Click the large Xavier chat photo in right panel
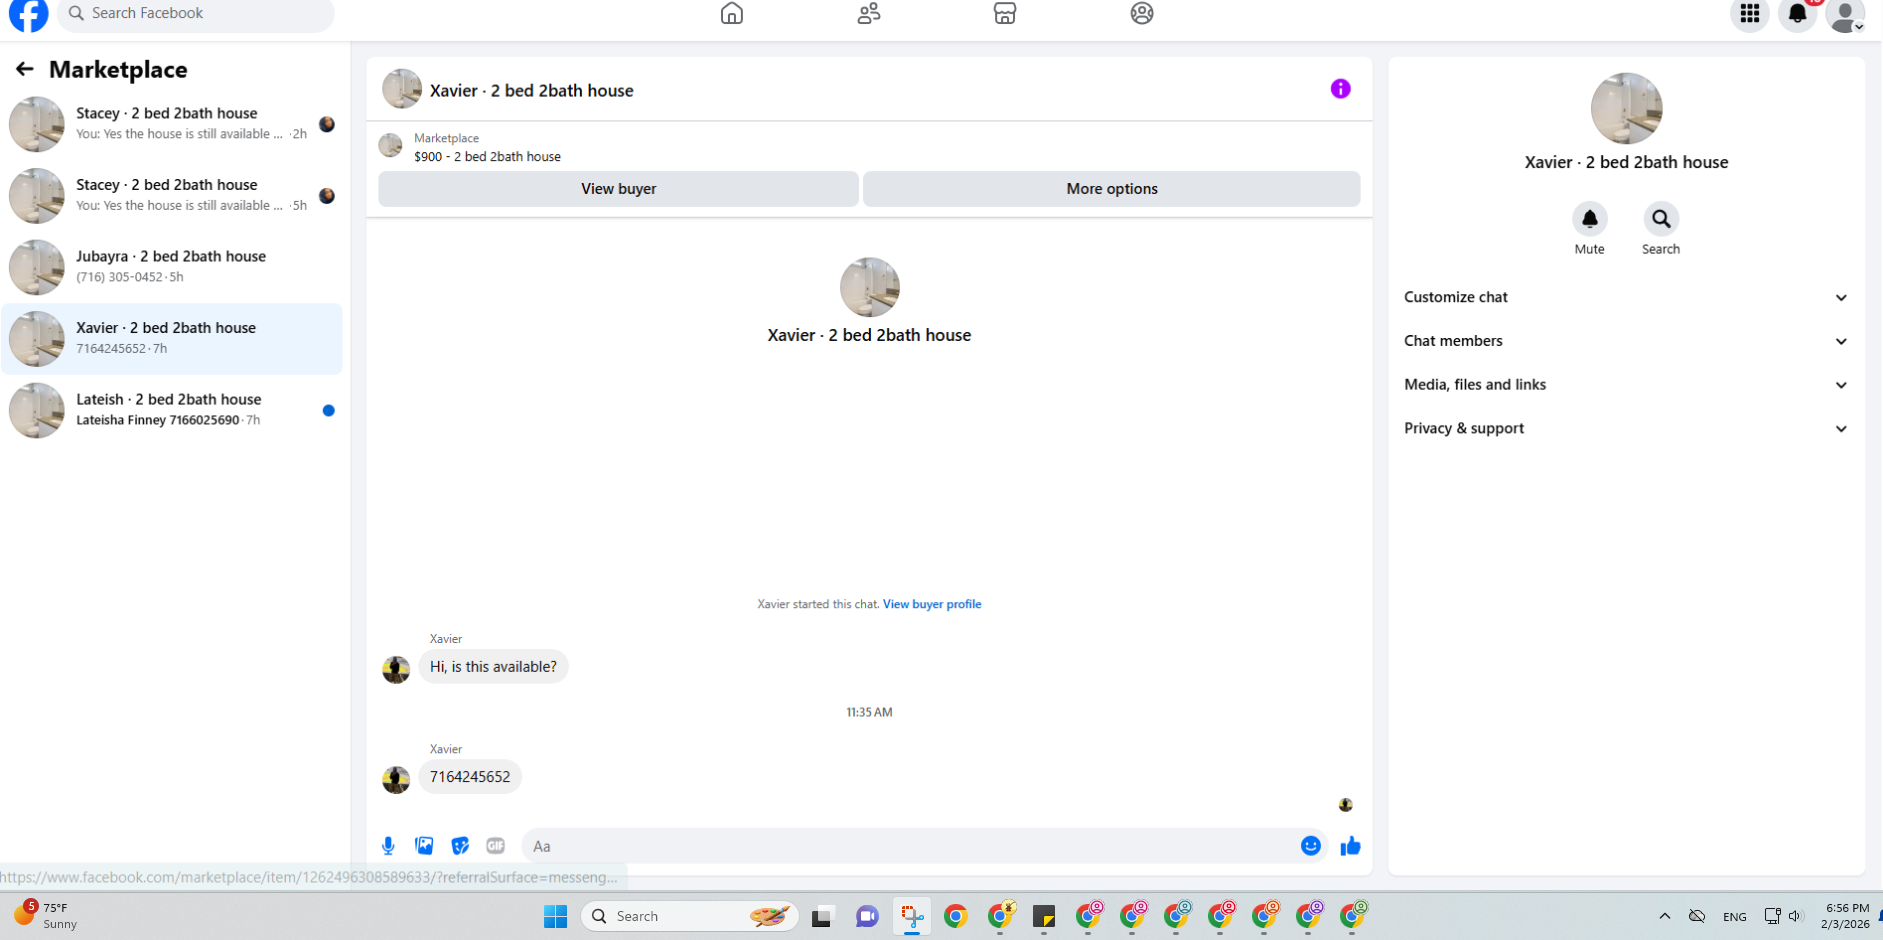The width and height of the screenshot is (1883, 940). tap(1626, 108)
